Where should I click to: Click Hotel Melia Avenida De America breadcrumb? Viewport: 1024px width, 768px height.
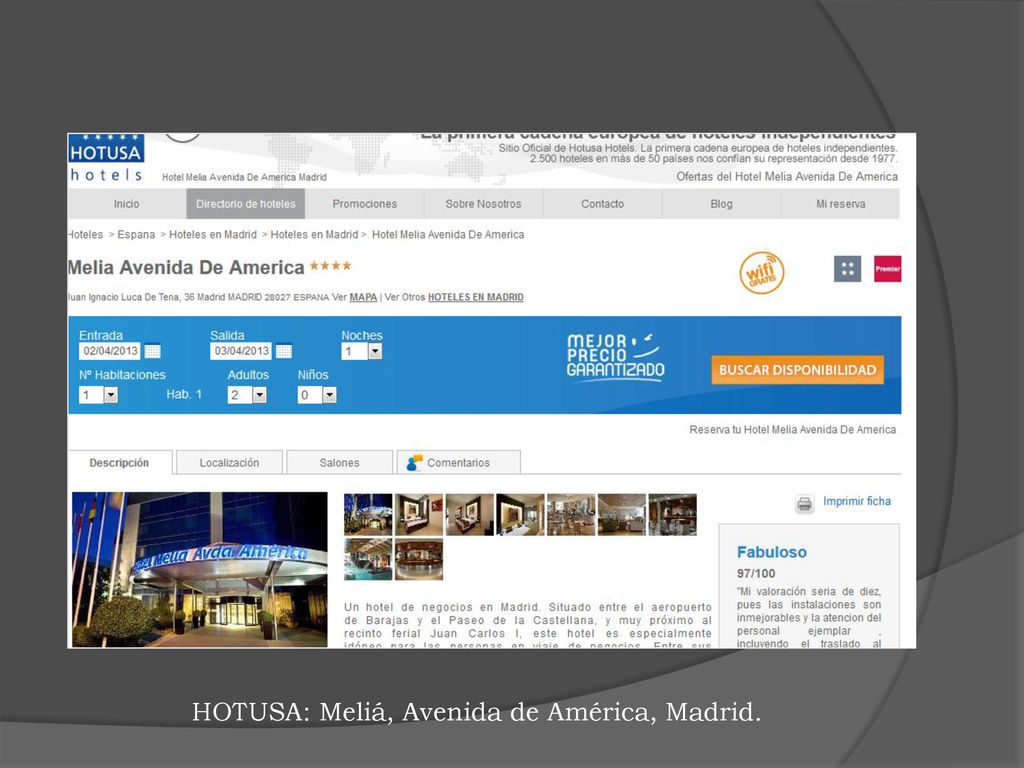point(448,234)
